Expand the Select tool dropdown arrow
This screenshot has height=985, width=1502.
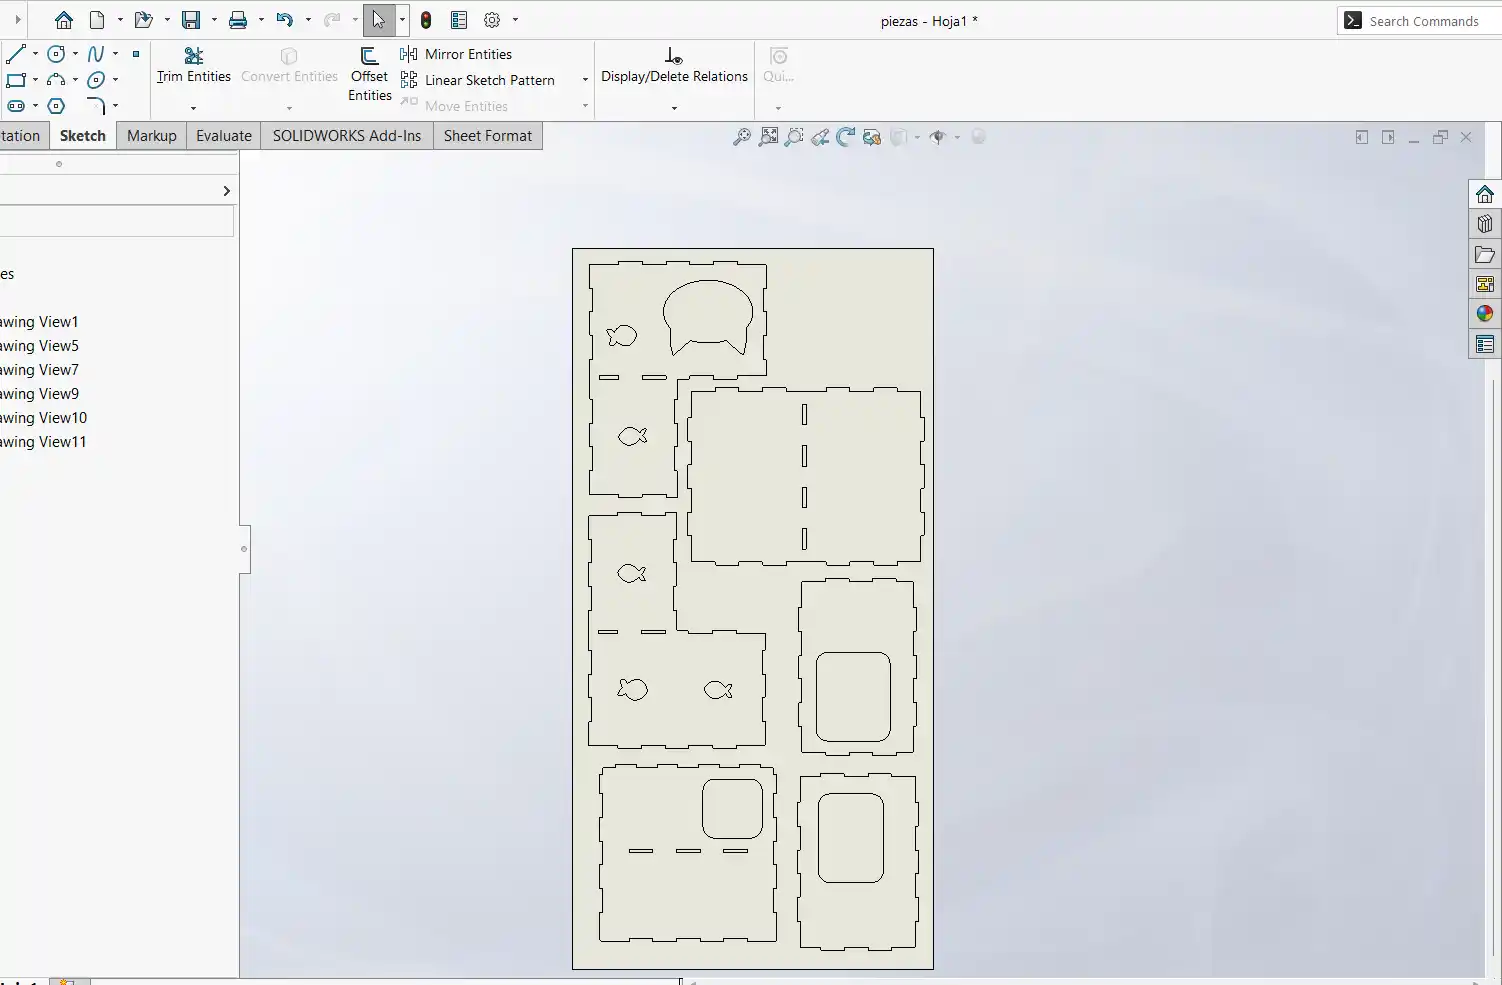pos(402,20)
